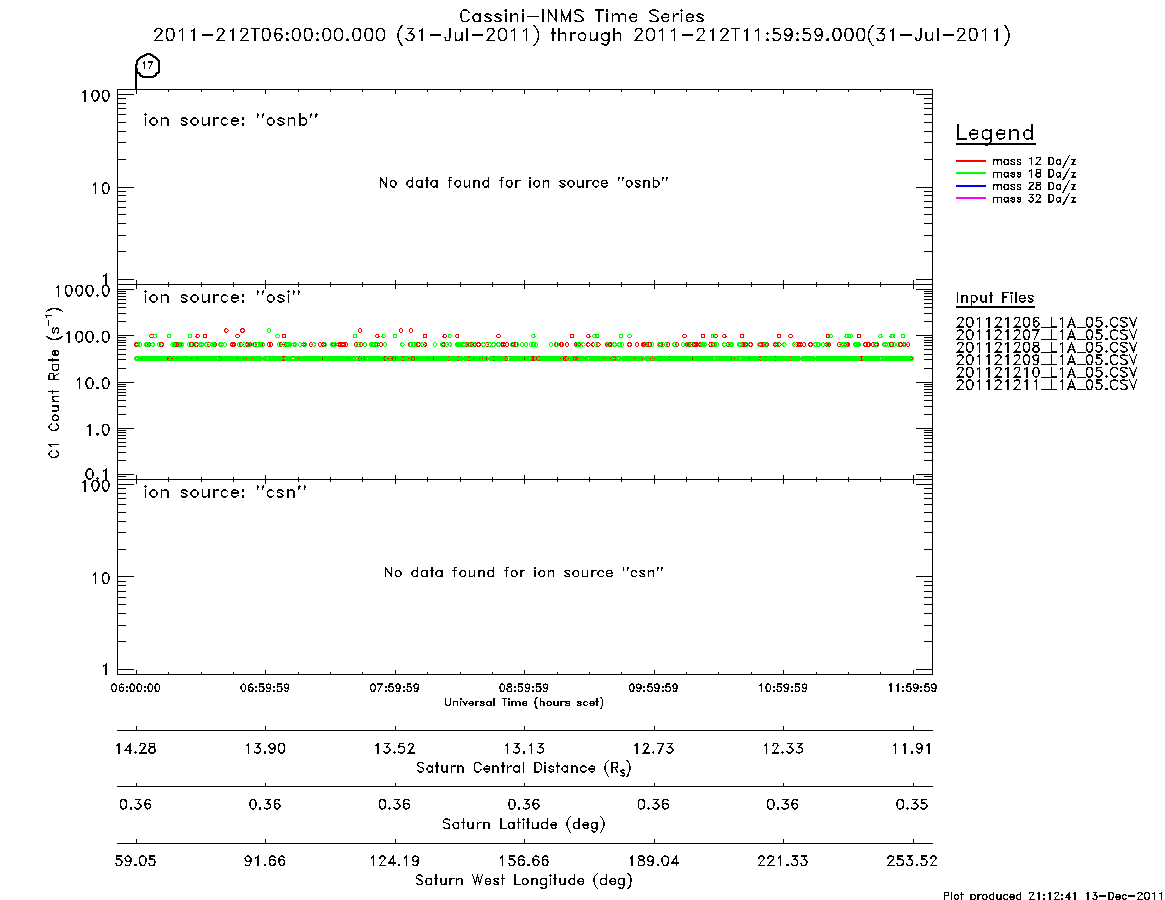Click the ion source "csn" panel label
This screenshot has height=900, width=1165.
point(225,492)
